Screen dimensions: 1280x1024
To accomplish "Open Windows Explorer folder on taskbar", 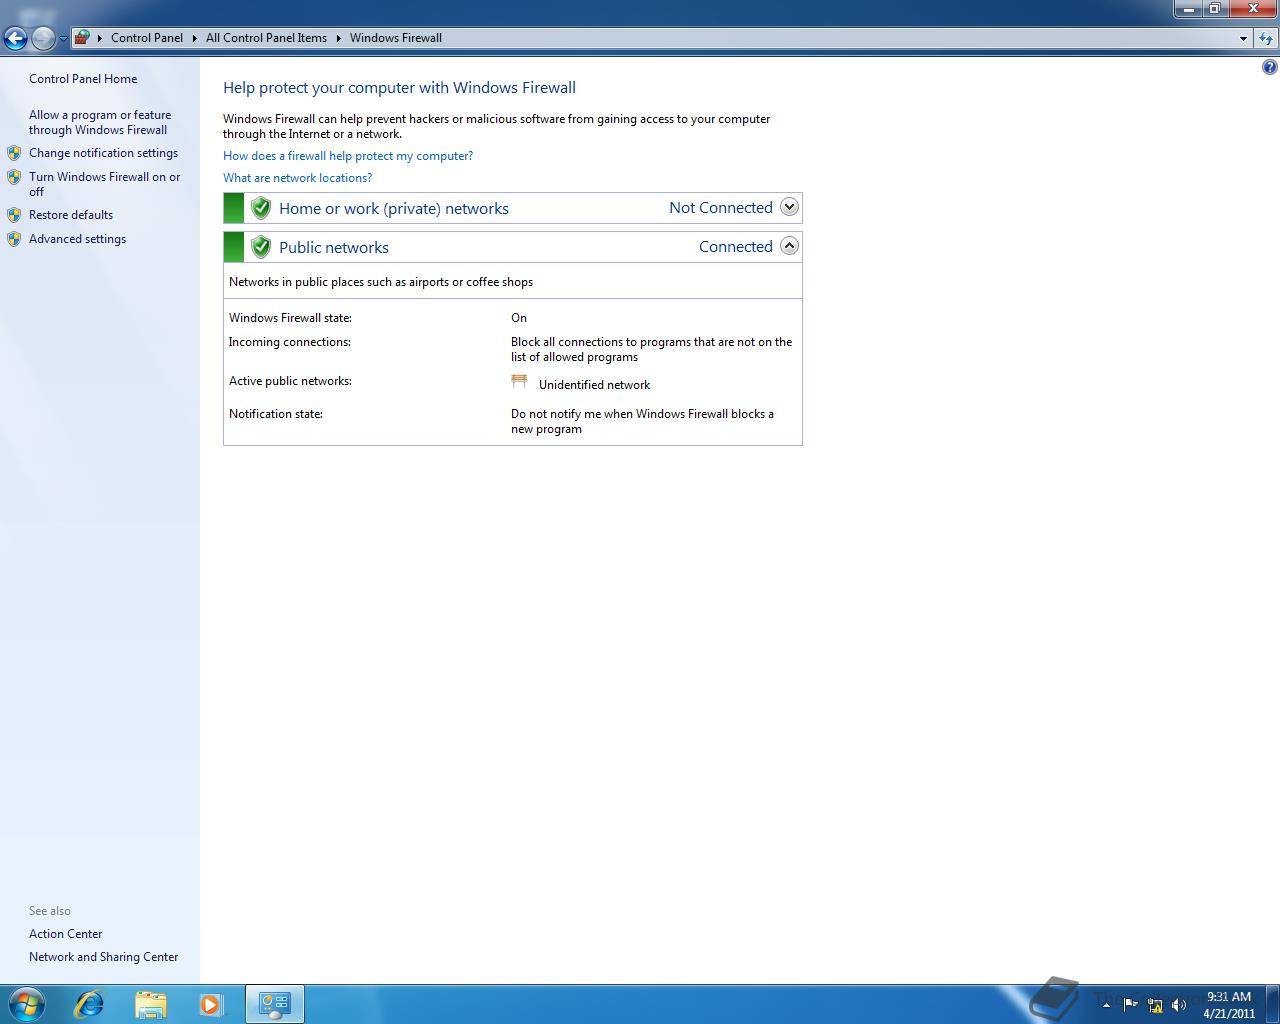I will (150, 1004).
